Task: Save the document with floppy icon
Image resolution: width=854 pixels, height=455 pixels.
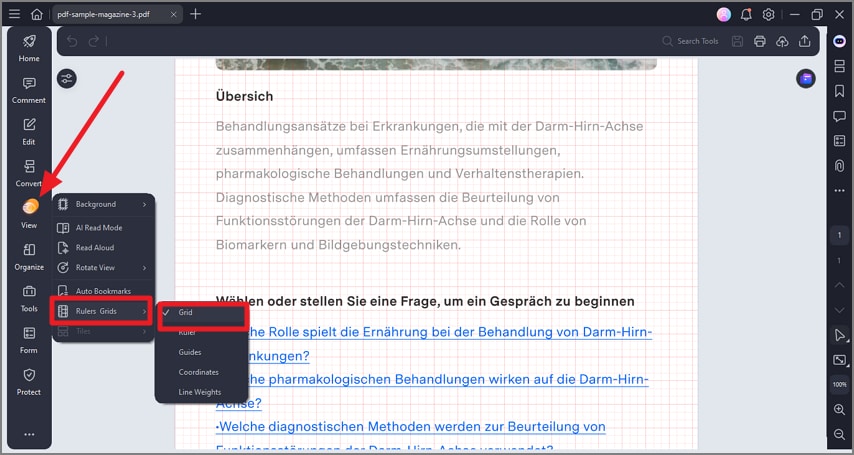Action: (x=737, y=41)
